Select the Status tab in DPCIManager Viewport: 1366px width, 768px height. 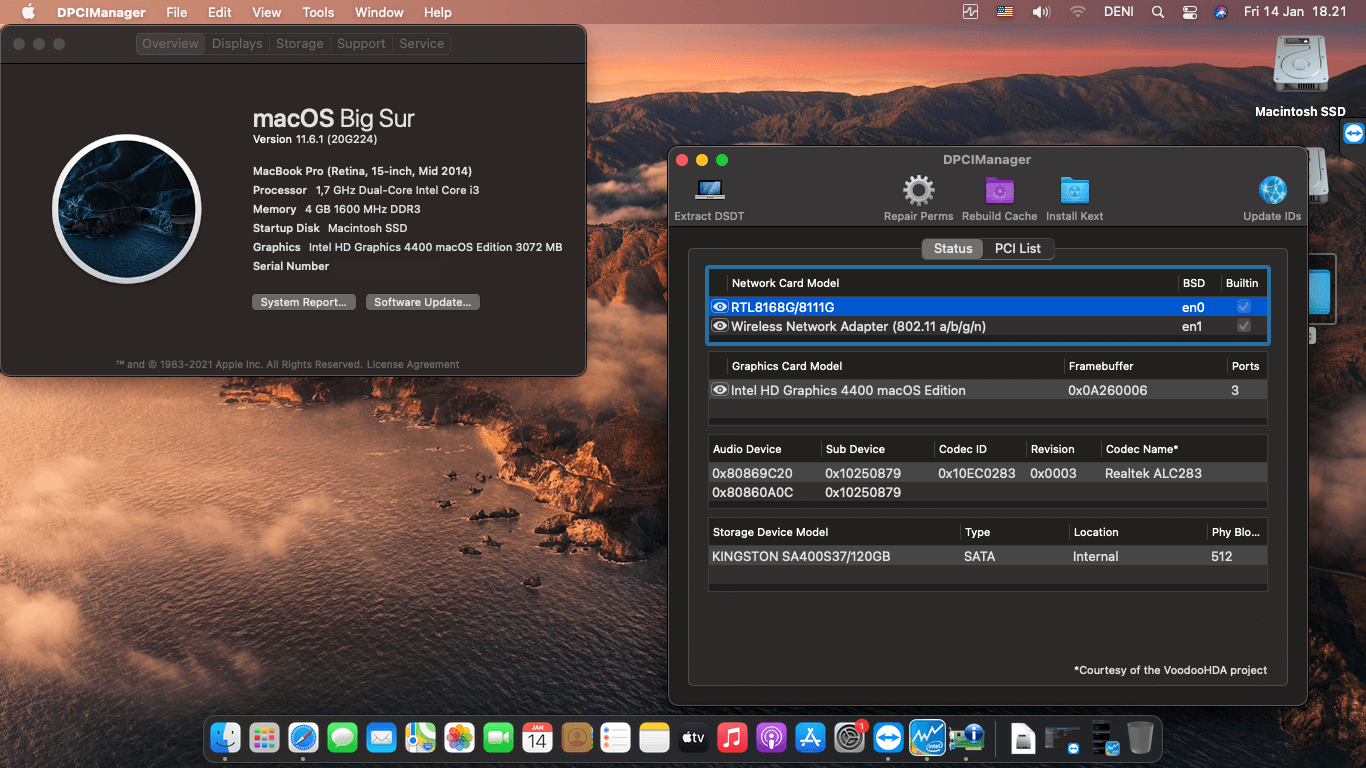(x=953, y=248)
